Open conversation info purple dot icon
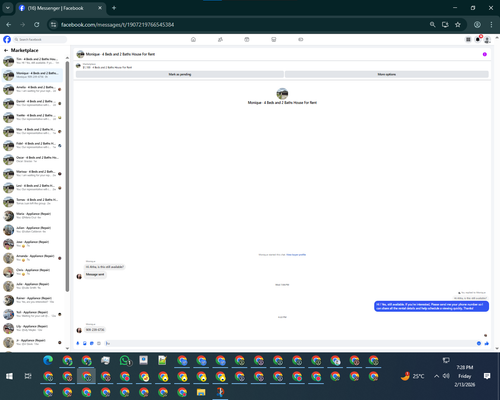 click(x=485, y=54)
